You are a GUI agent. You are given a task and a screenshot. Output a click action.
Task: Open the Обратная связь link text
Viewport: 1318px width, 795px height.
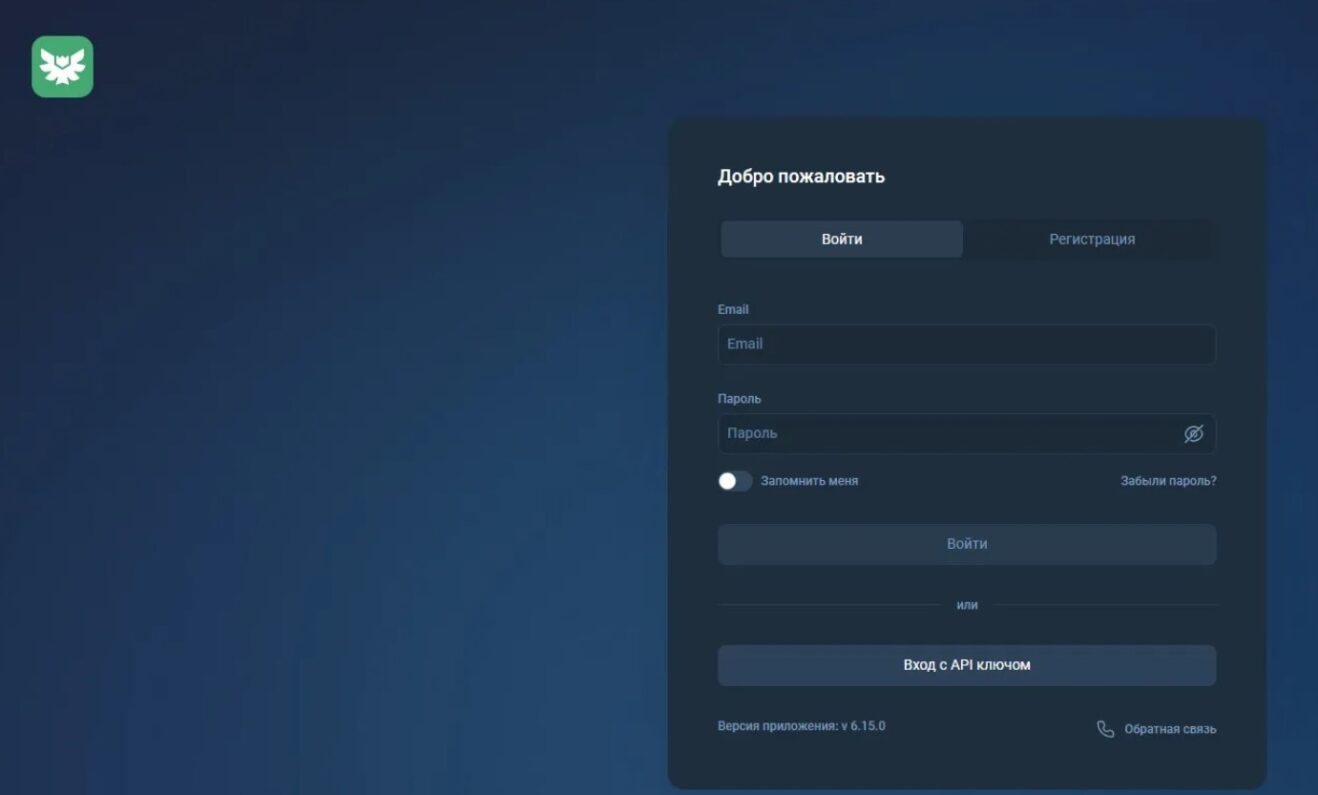click(1170, 729)
